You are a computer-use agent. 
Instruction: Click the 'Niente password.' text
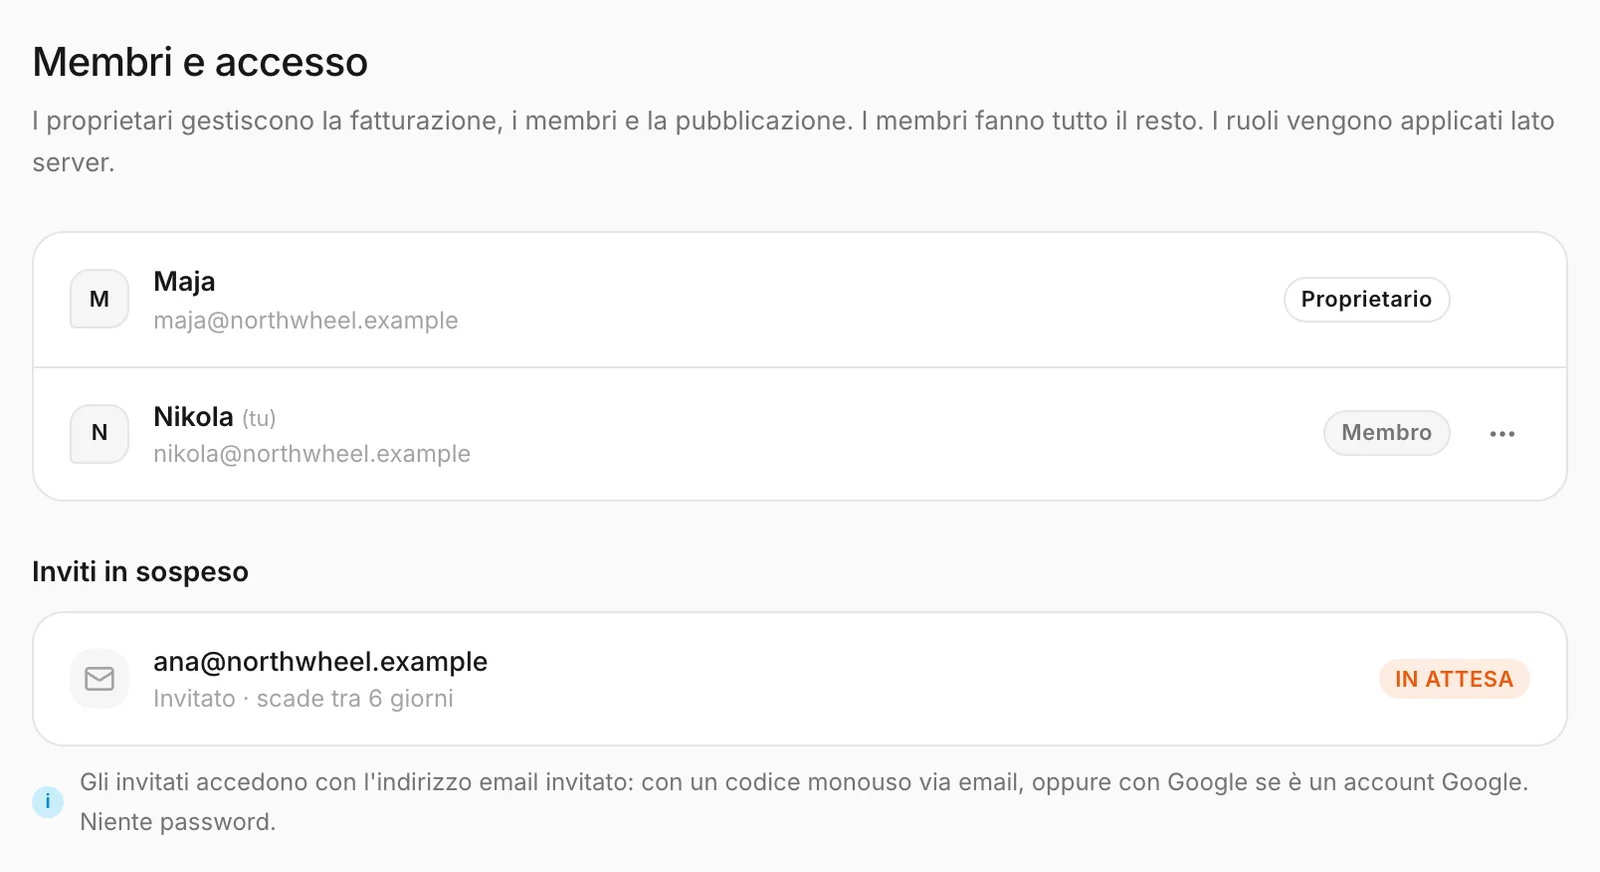pos(178,822)
